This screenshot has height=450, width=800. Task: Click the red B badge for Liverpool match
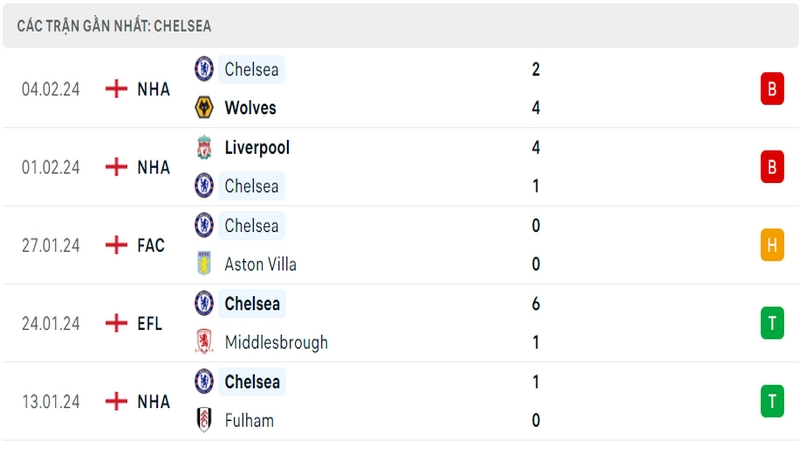click(x=772, y=167)
